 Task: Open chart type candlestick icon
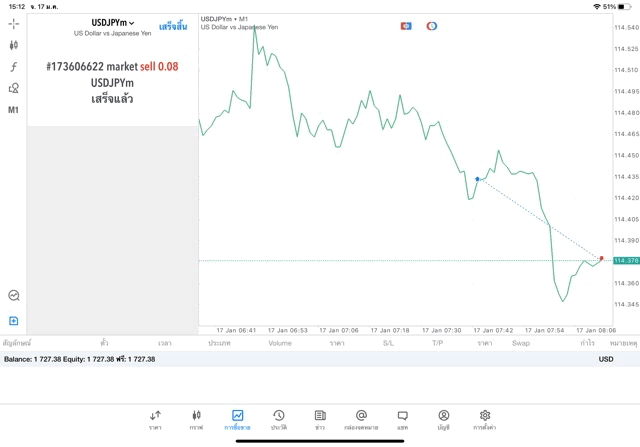pos(14,45)
